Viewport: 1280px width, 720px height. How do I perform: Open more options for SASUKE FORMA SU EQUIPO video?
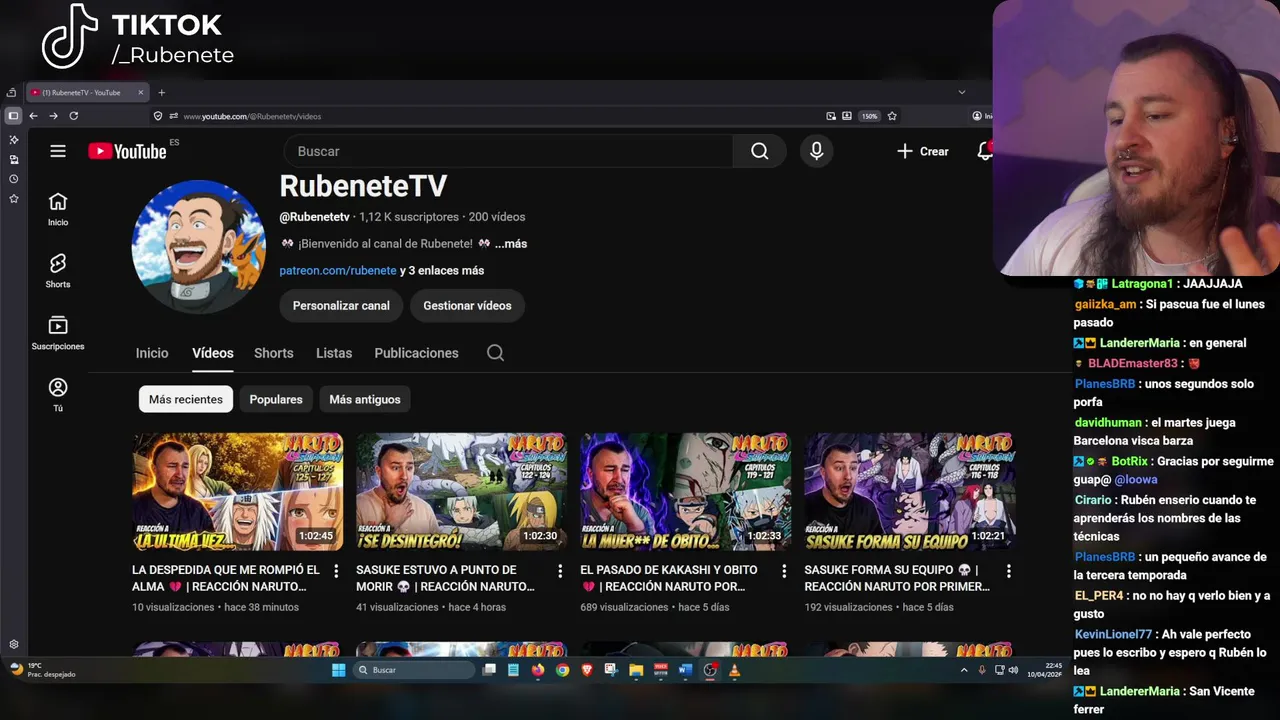(1008, 571)
